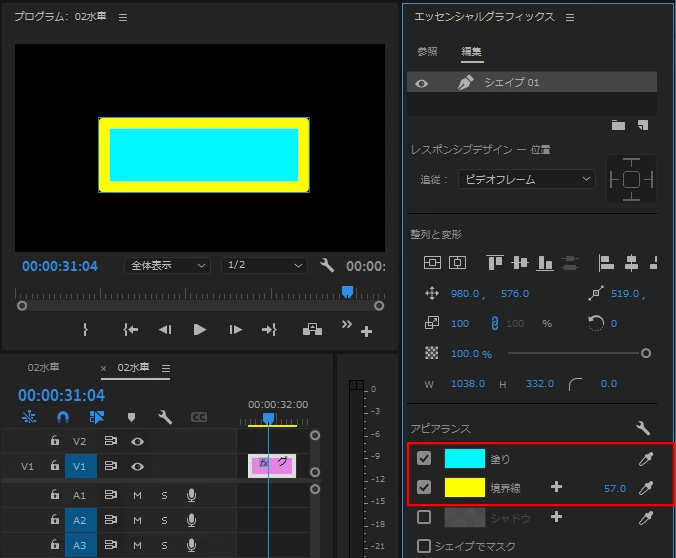Open the エッセンシャルグラフィックス panel menu

(x=570, y=17)
